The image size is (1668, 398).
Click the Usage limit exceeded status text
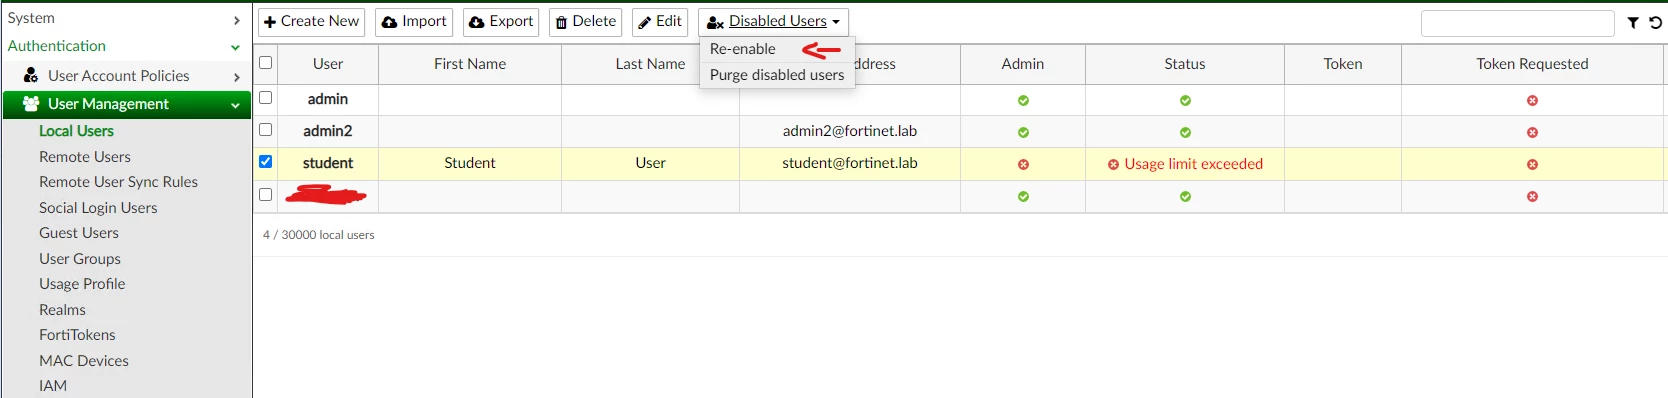pyautogui.click(x=1194, y=164)
